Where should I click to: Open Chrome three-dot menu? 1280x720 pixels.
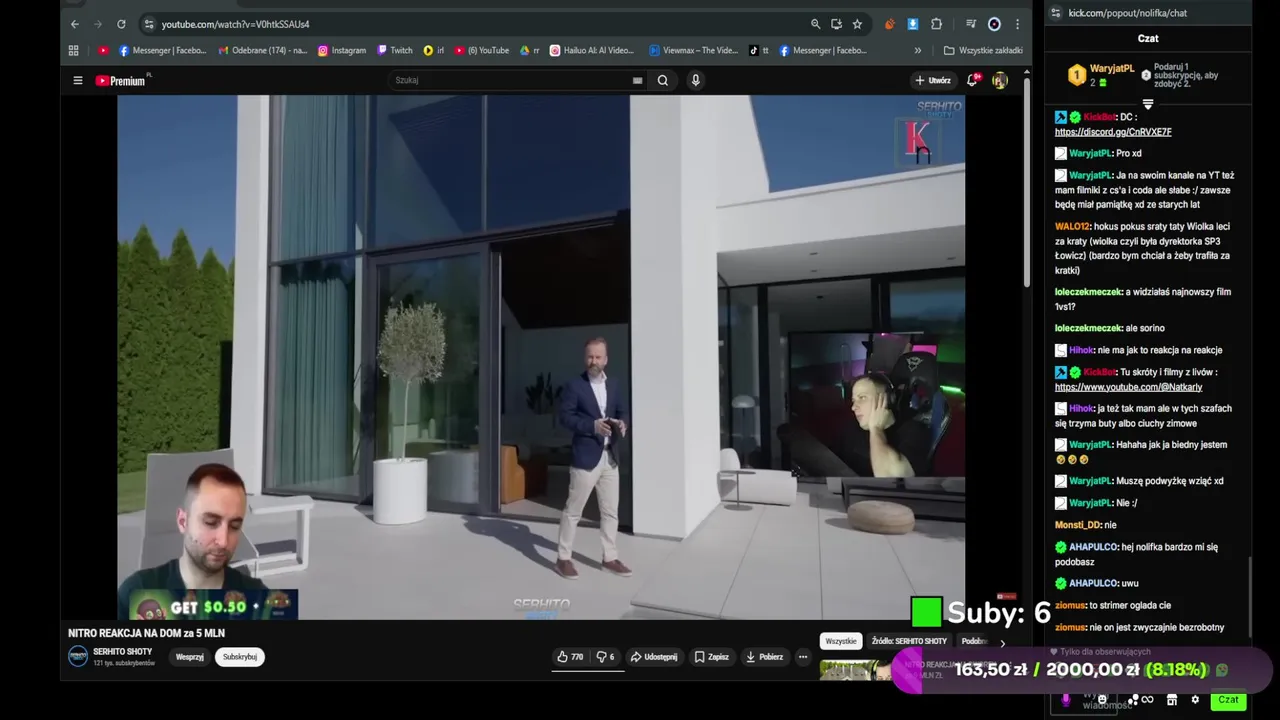[x=1017, y=24]
